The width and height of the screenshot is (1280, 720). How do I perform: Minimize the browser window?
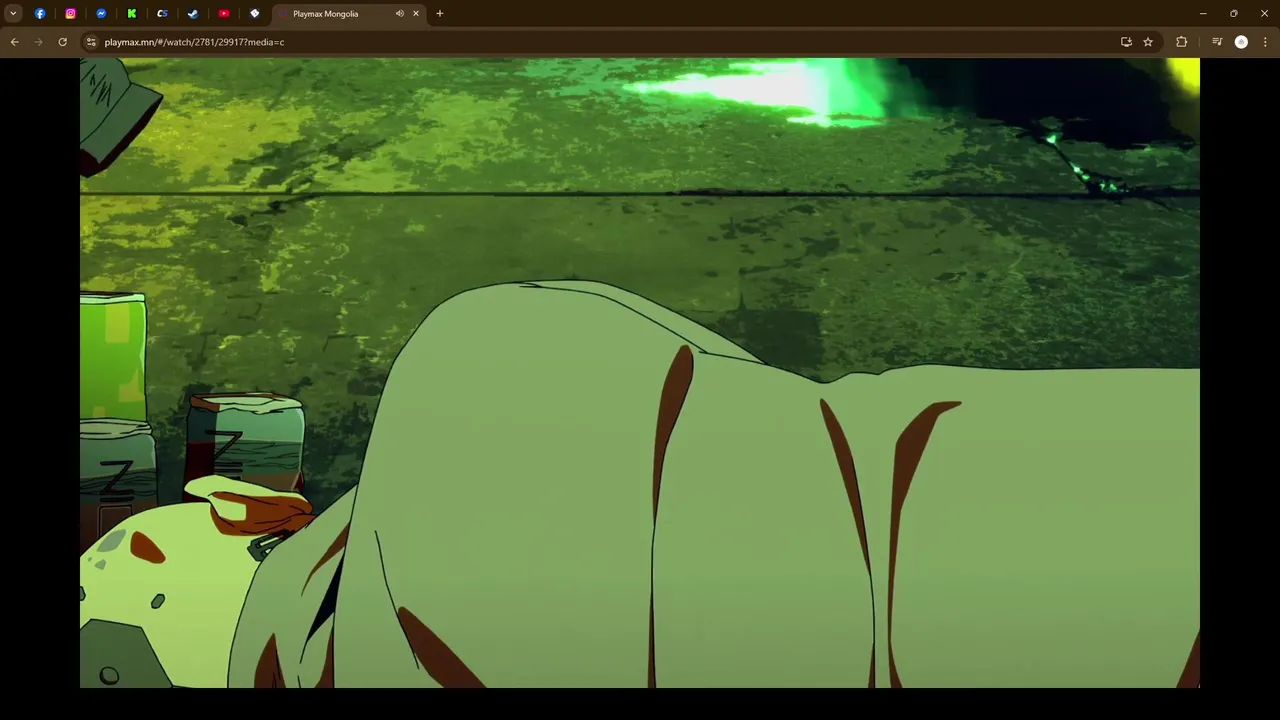(1203, 14)
